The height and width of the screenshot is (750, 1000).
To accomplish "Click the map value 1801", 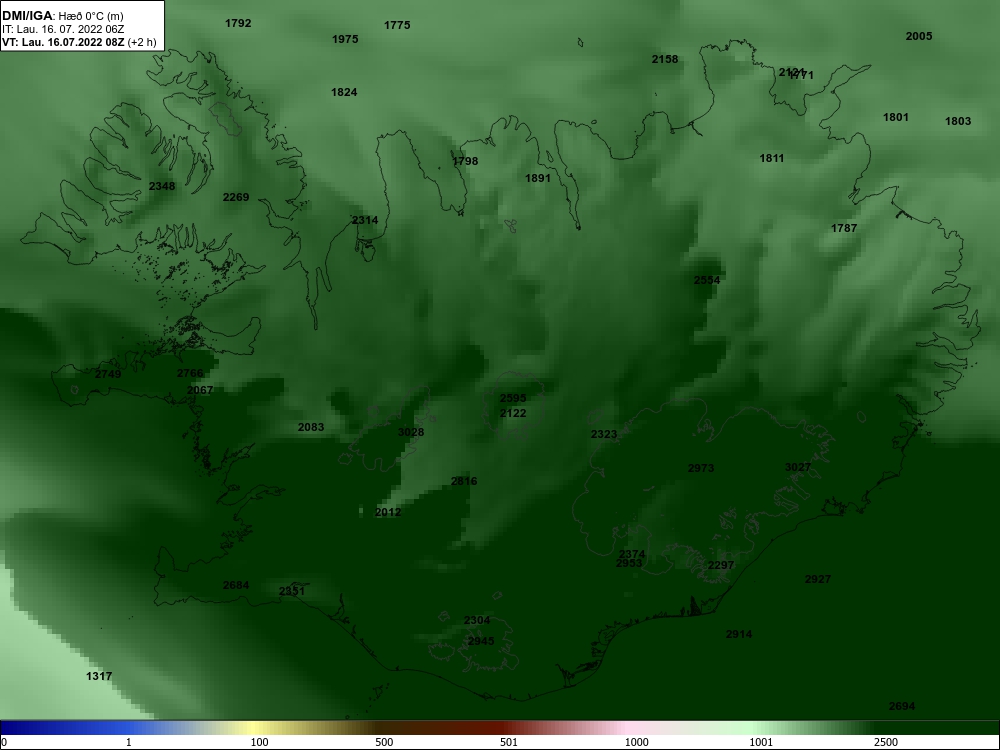I will tap(895, 117).
